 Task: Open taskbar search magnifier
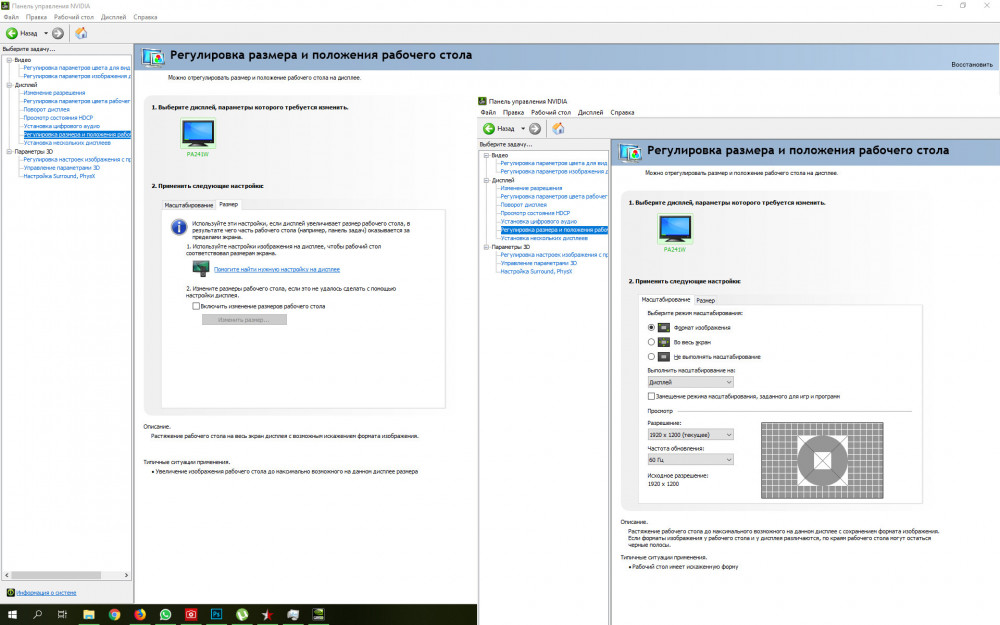click(37, 615)
